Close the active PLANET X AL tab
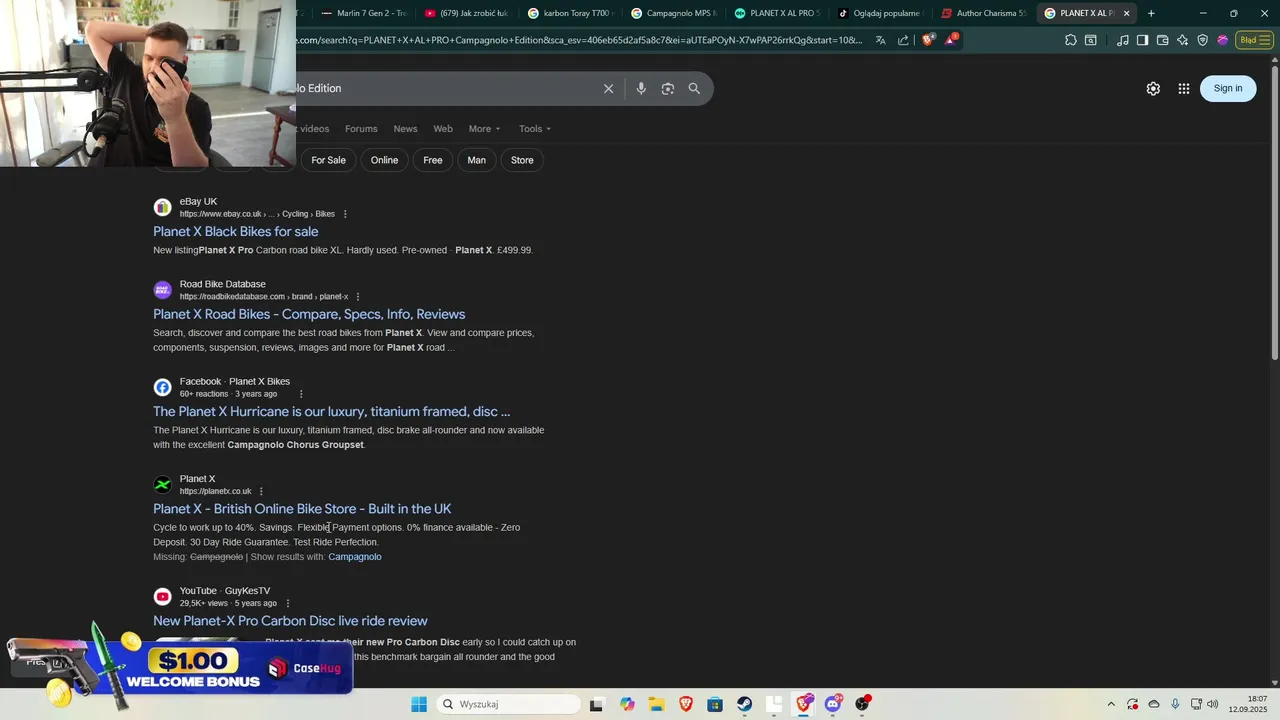Viewport: 1280px width, 720px height. click(1126, 13)
